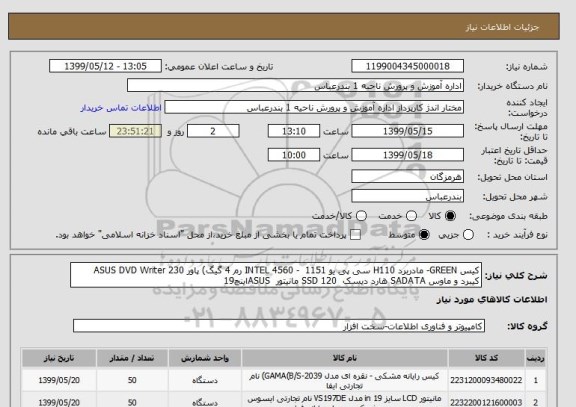This screenshot has width=576, height=407.
Task: Click the countdown timer 23:51:21
Action: click(x=135, y=131)
